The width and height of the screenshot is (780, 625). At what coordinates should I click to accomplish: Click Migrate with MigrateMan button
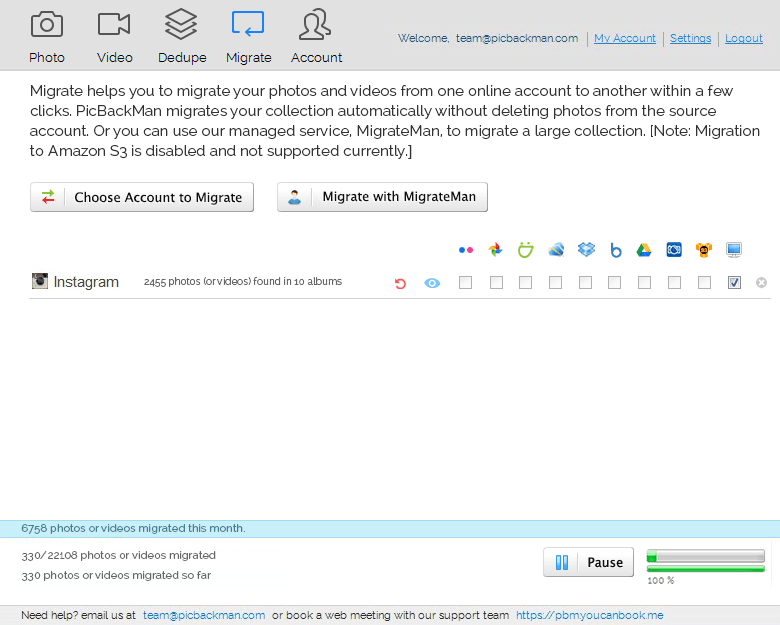click(x=382, y=197)
